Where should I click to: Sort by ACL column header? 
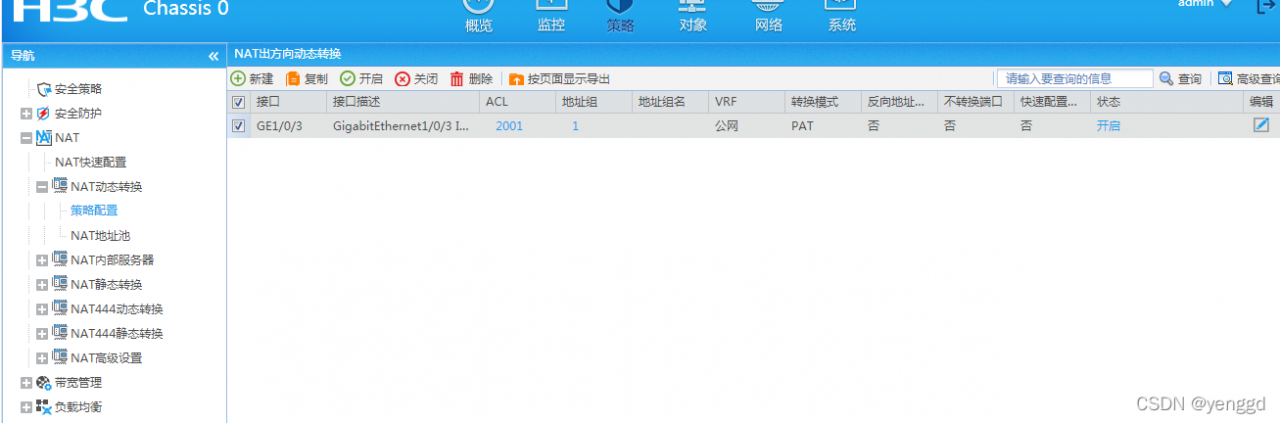click(517, 102)
